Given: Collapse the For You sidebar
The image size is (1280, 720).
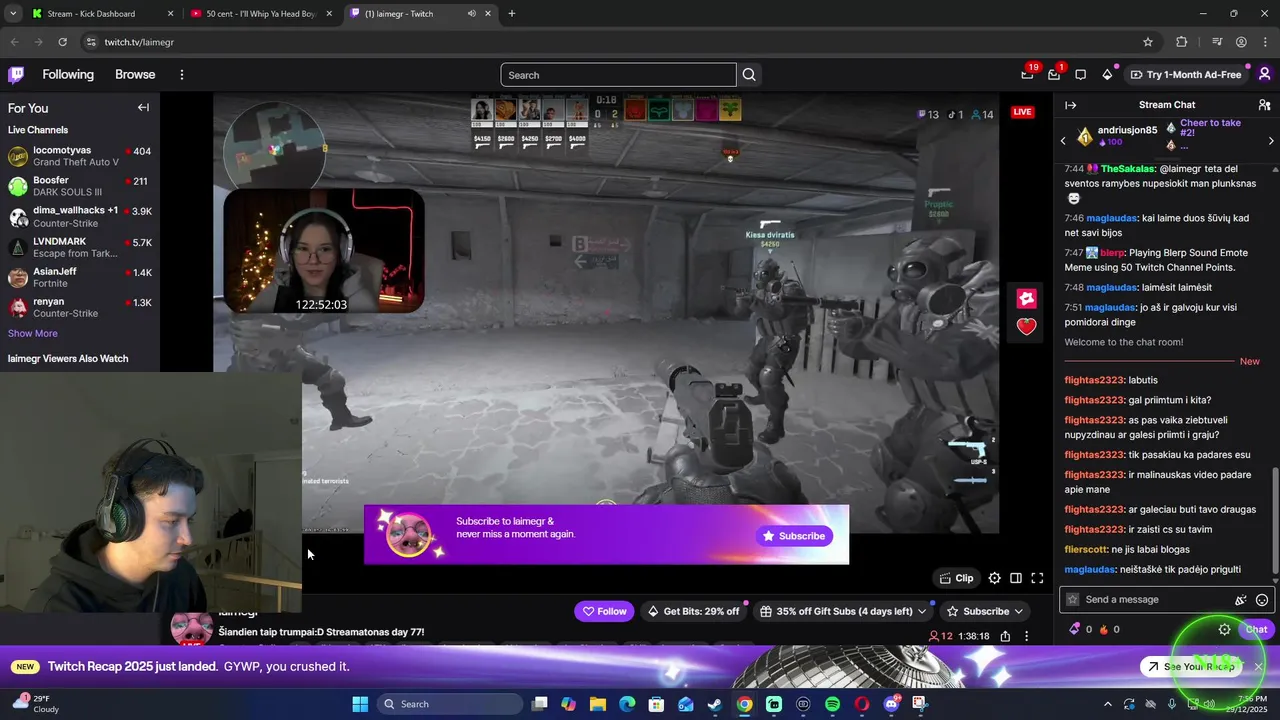Looking at the screenshot, I should point(143,108).
